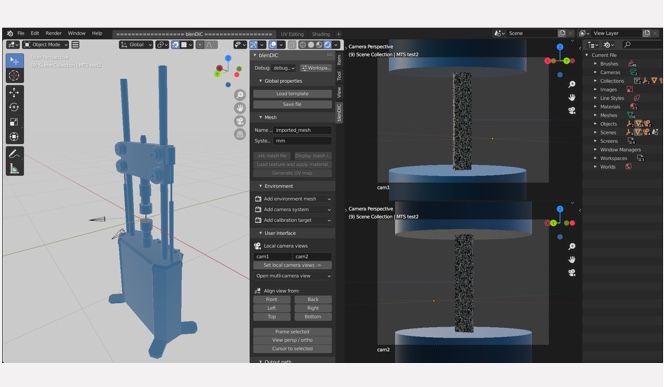Select the Annotate tool
This screenshot has height=387, width=664.
click(14, 154)
